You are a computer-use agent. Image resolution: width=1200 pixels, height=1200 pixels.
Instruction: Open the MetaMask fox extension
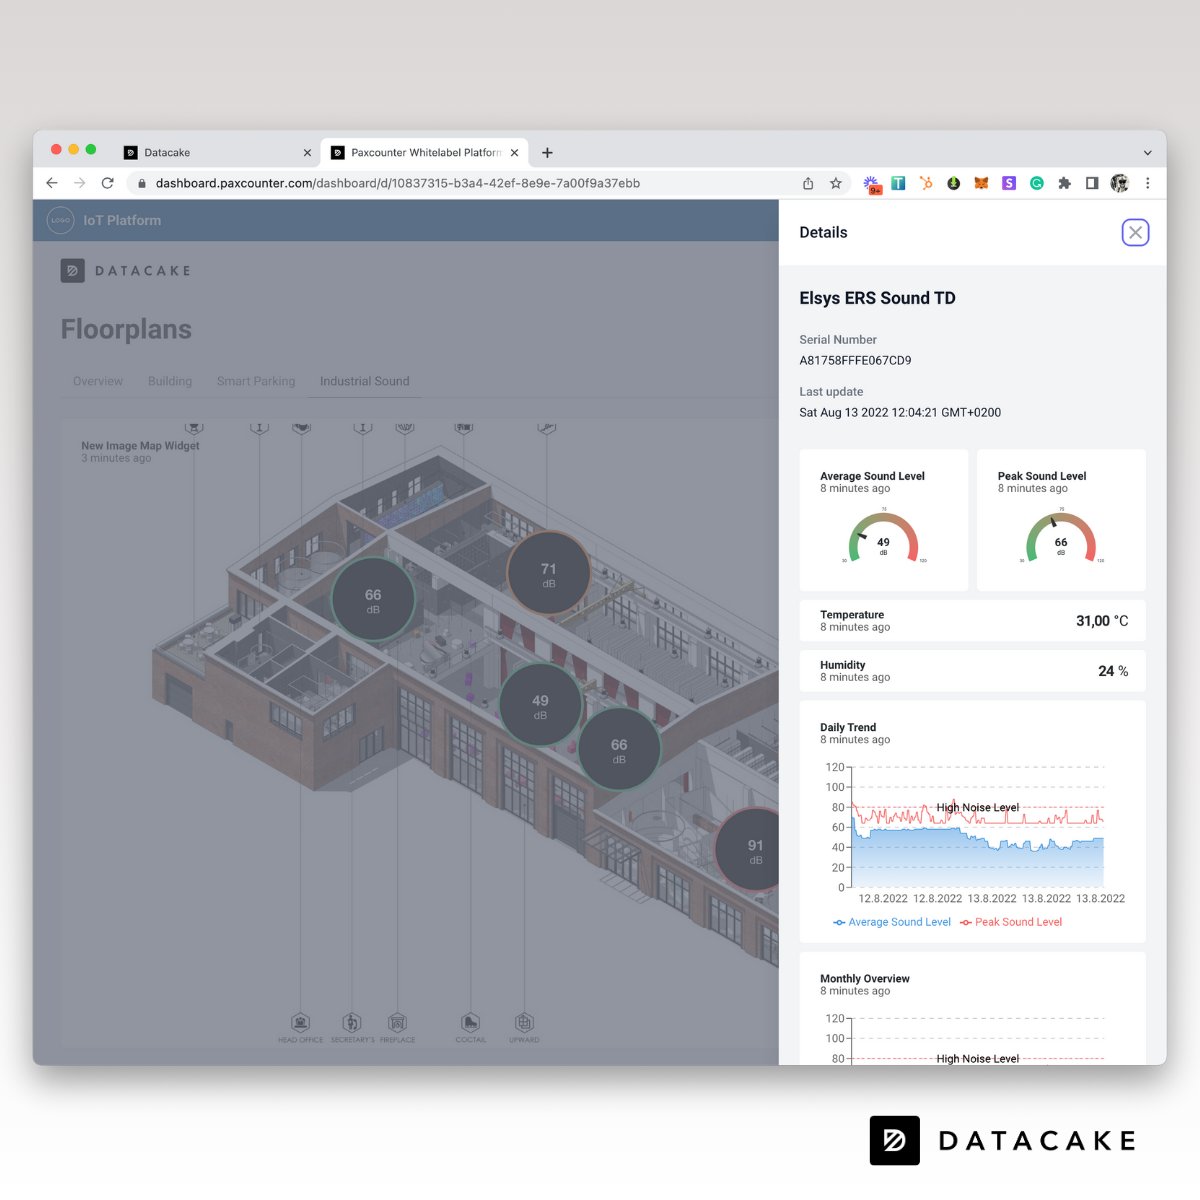tap(981, 183)
